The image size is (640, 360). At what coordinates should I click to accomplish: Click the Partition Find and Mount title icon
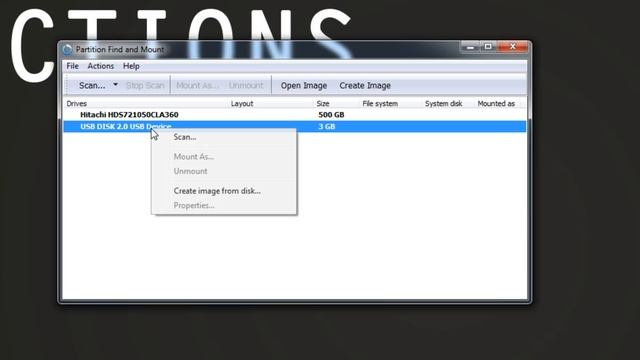[x=67, y=50]
